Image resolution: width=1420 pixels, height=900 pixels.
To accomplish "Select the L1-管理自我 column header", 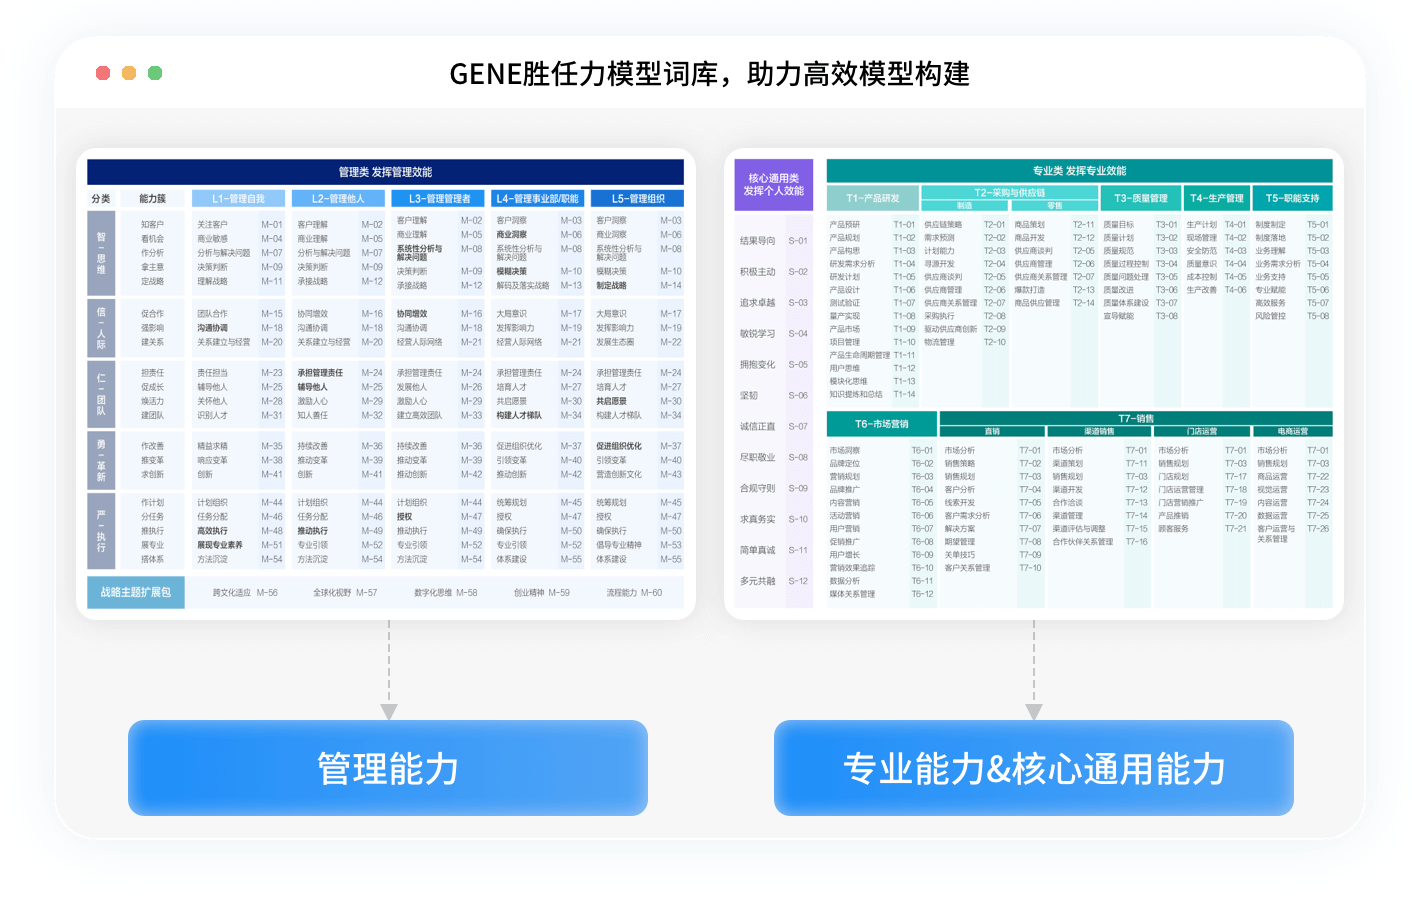I will (x=238, y=199).
